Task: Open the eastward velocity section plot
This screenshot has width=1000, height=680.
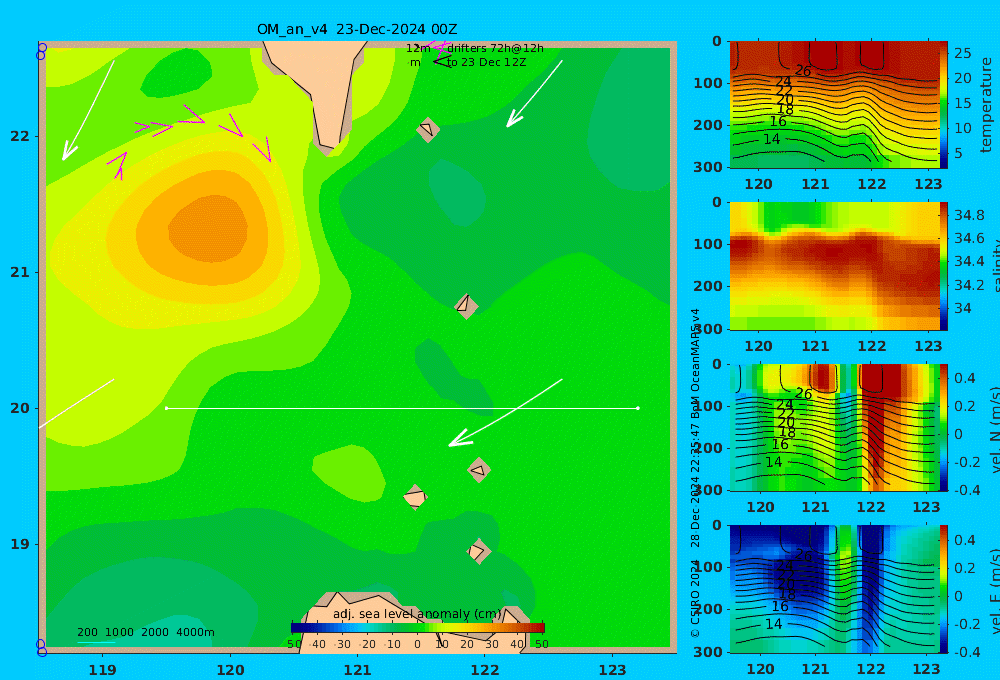Action: click(x=835, y=589)
